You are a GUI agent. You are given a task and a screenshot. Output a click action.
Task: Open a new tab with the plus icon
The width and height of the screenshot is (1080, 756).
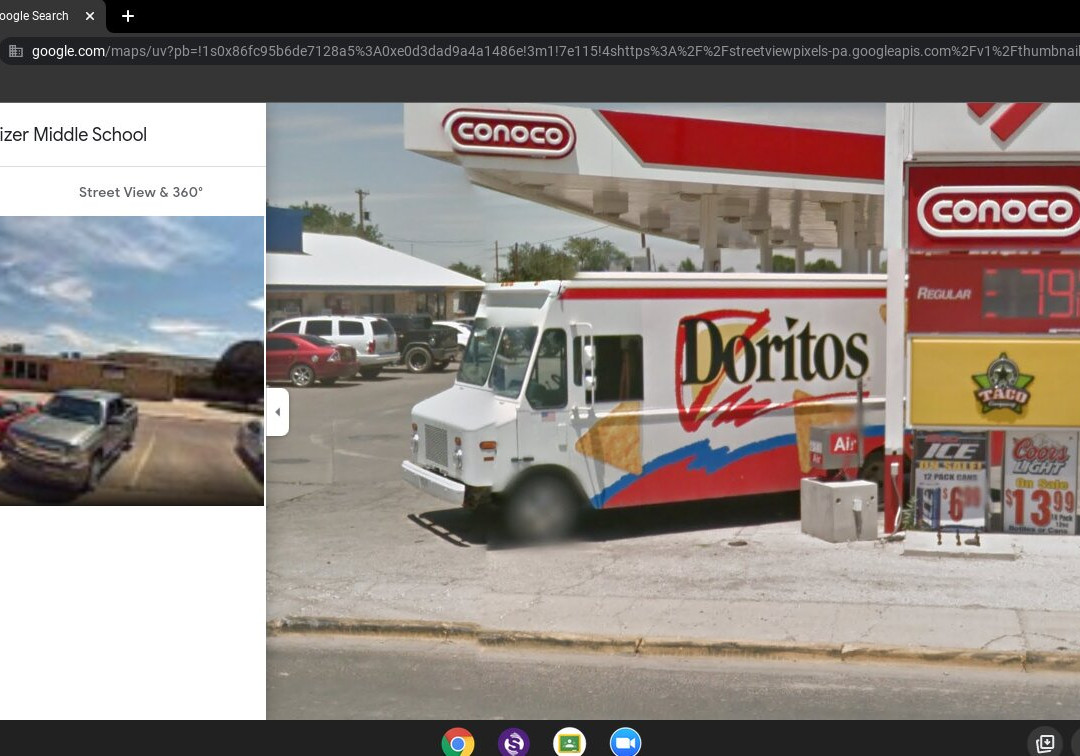tap(128, 16)
